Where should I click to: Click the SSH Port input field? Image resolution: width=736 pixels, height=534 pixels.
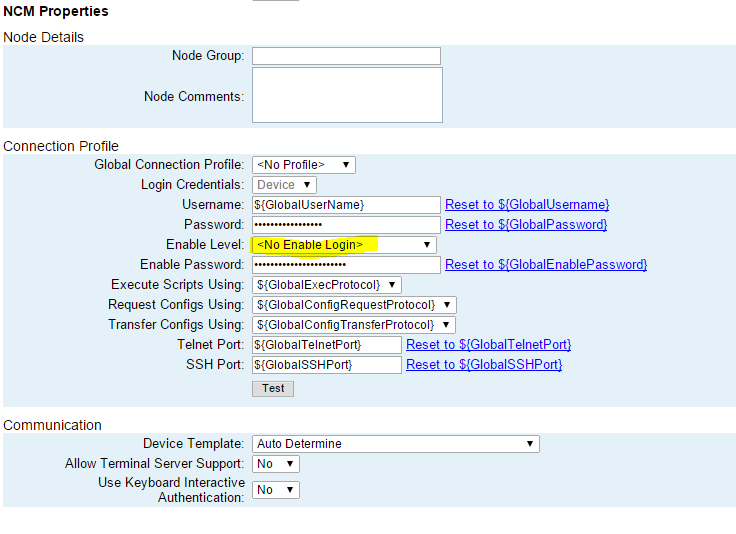tap(327, 365)
